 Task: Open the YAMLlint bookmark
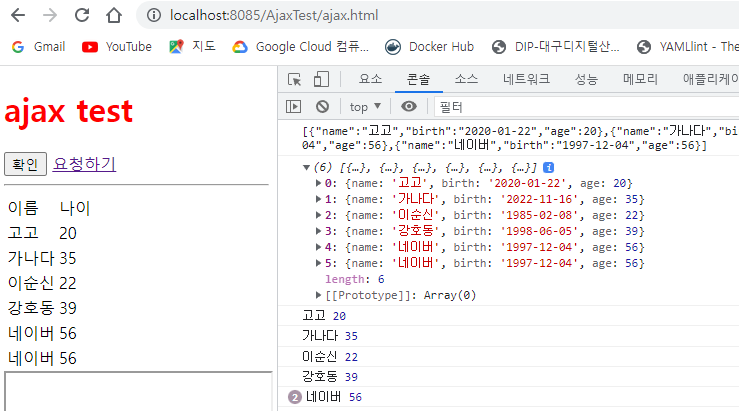[687, 47]
